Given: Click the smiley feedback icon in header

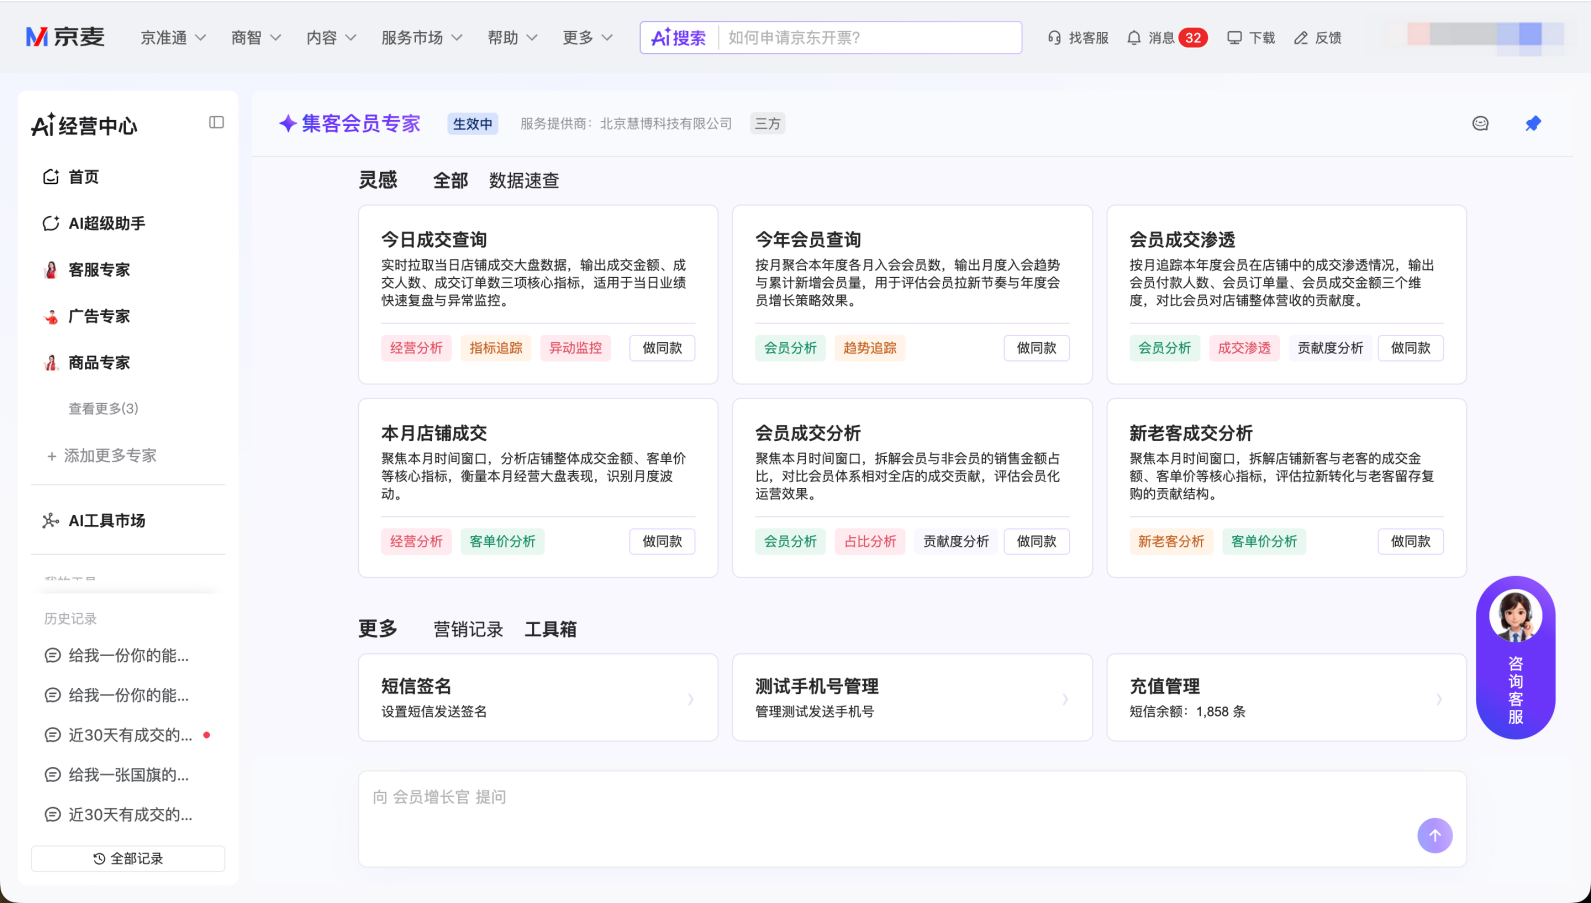Looking at the screenshot, I should click(x=1480, y=123).
